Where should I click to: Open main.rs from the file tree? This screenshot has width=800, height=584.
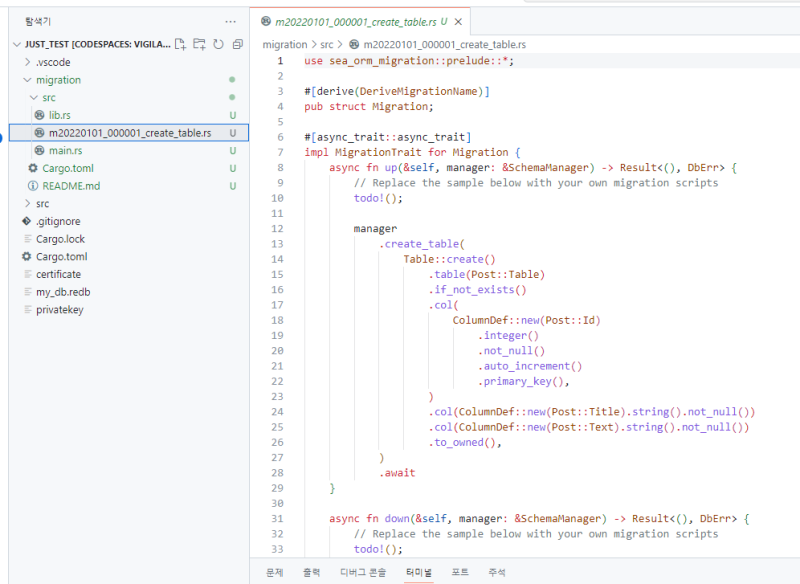(65, 150)
